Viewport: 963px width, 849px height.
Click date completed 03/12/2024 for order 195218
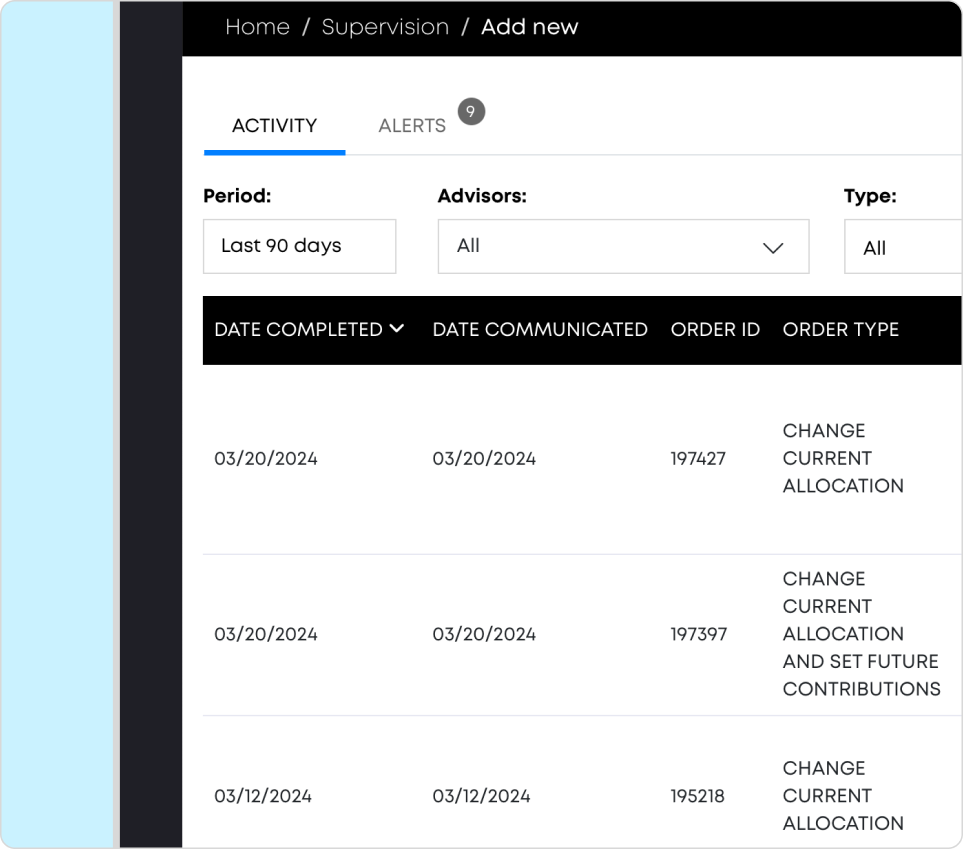pyautogui.click(x=263, y=796)
